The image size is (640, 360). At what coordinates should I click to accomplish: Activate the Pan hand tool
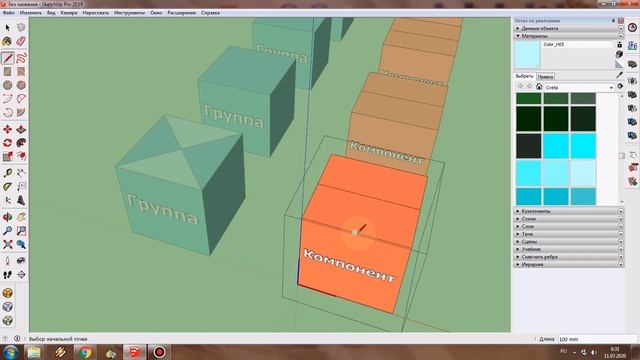coord(21,217)
